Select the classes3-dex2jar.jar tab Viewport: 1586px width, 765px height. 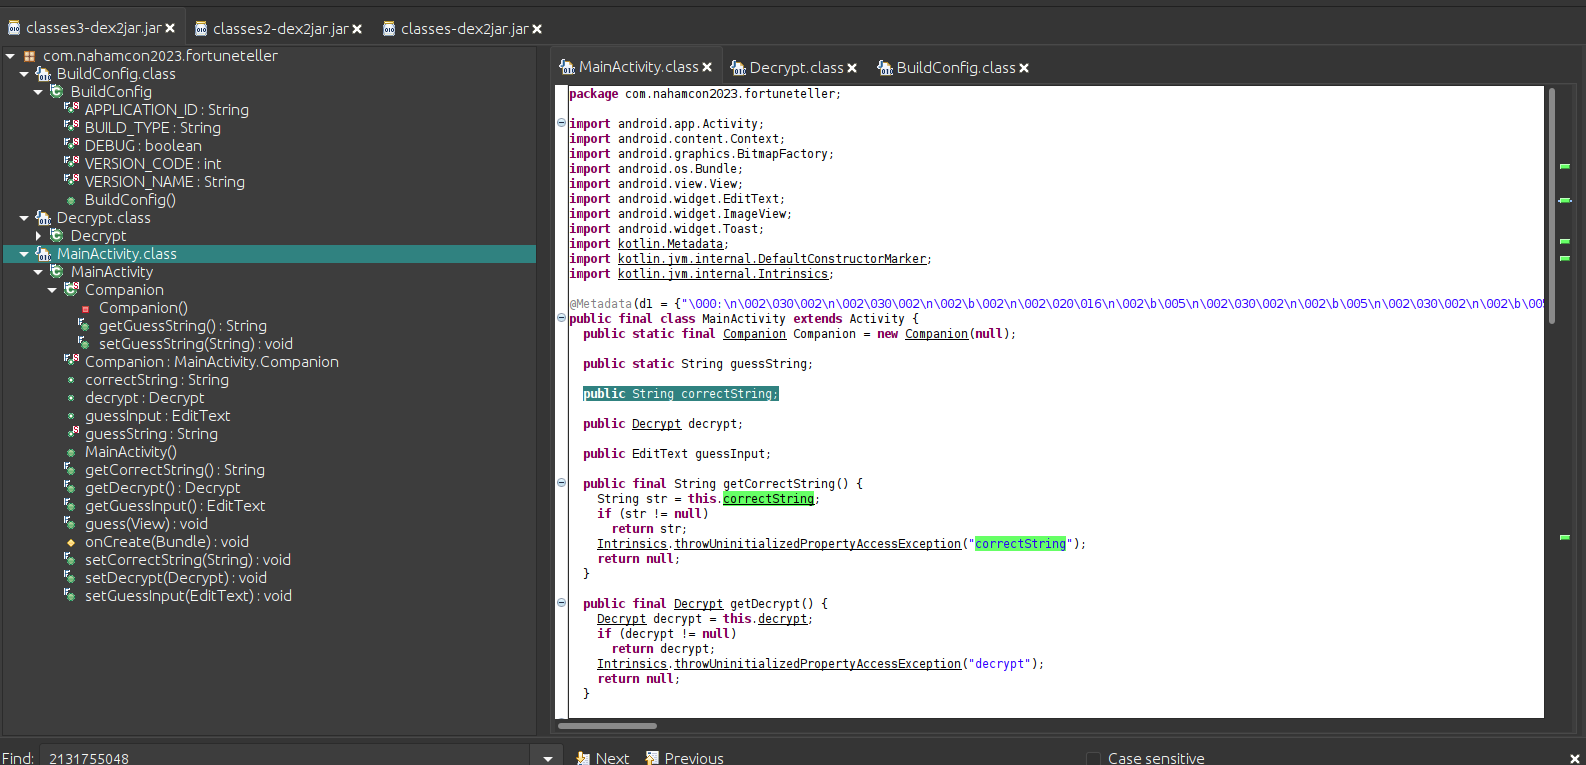[x=93, y=28]
